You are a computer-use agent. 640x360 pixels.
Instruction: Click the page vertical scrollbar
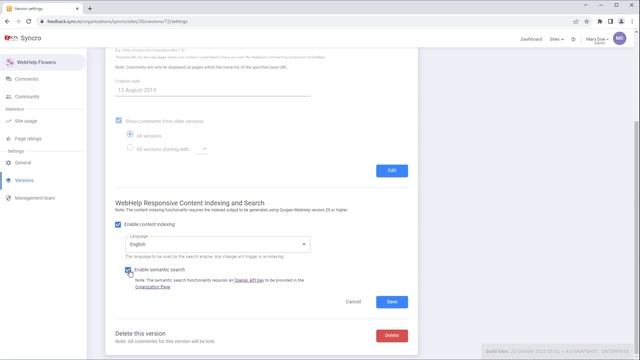click(x=637, y=237)
